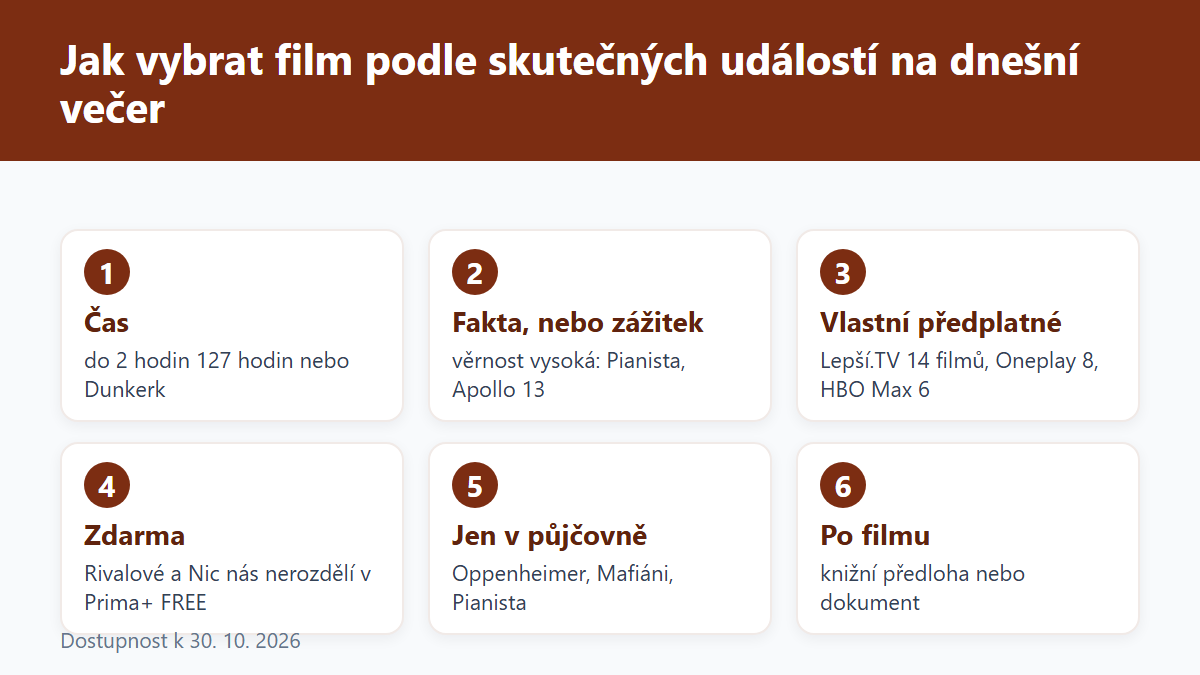Click the title 'Jak vybrat film podle skutečných událostí'
Screen dimensions: 1200x675
click(x=469, y=62)
